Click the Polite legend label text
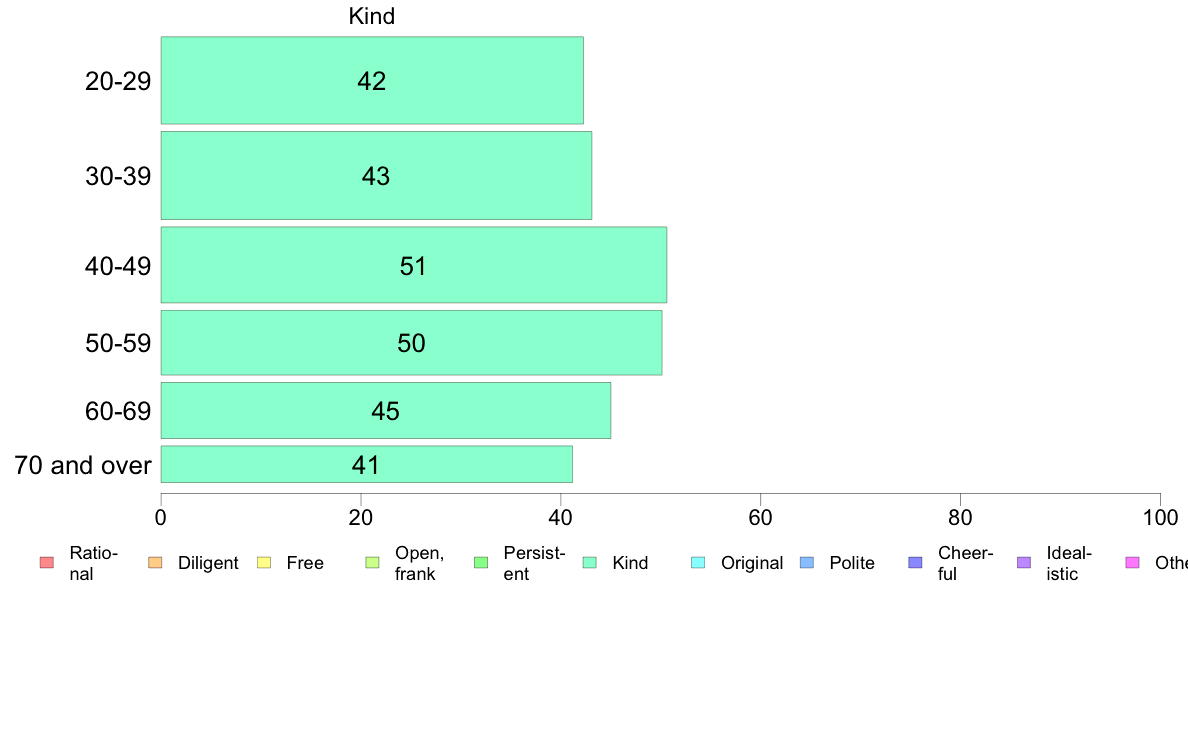This screenshot has width=1188, height=736. pyautogui.click(x=852, y=563)
